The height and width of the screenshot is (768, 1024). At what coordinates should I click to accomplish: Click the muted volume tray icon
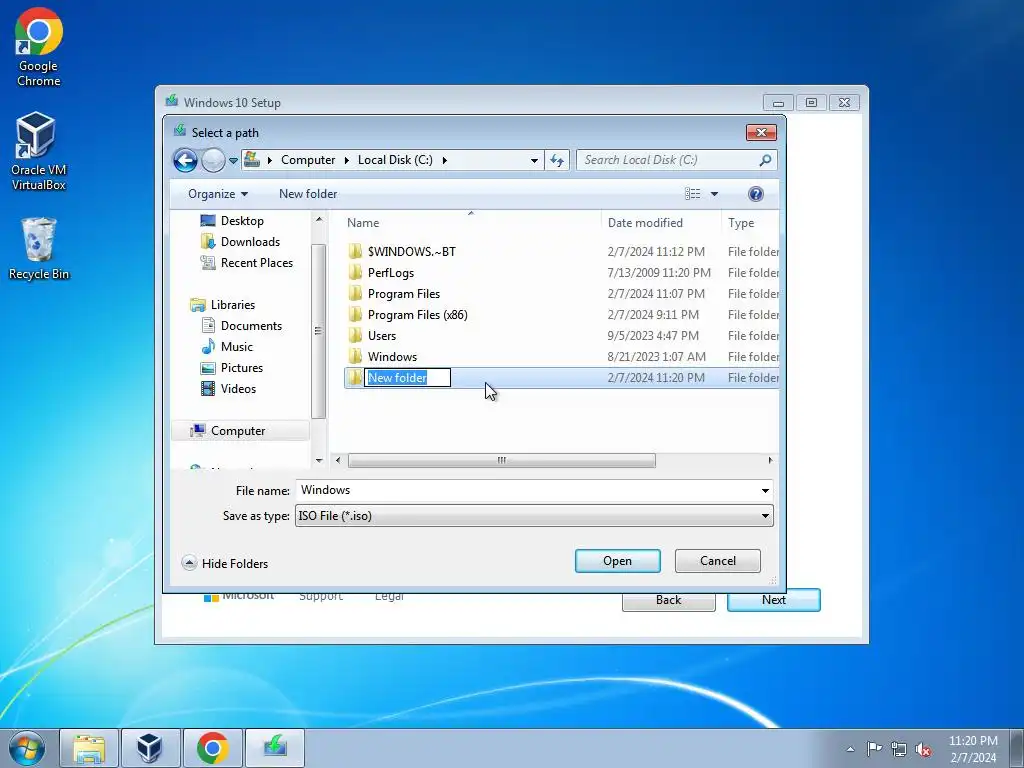click(923, 749)
